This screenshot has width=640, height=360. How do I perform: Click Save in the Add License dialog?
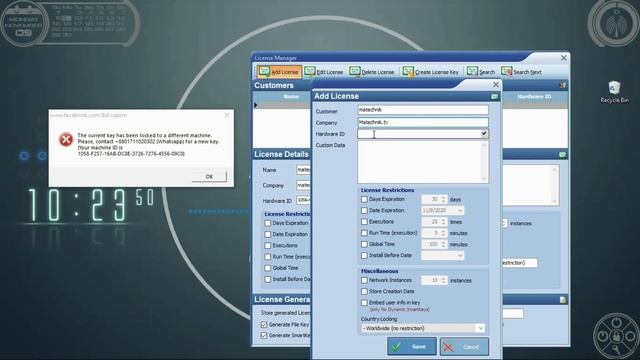412,347
